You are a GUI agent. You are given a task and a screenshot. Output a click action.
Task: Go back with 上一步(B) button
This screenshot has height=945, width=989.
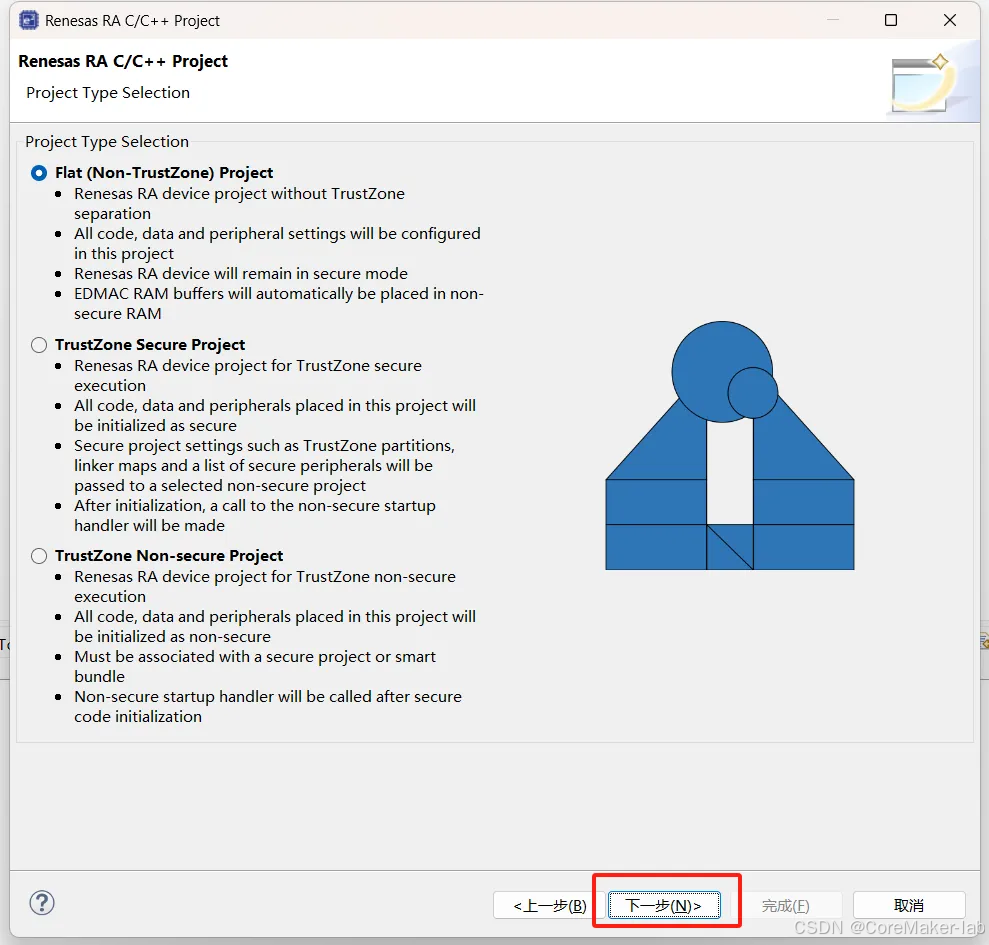[549, 906]
